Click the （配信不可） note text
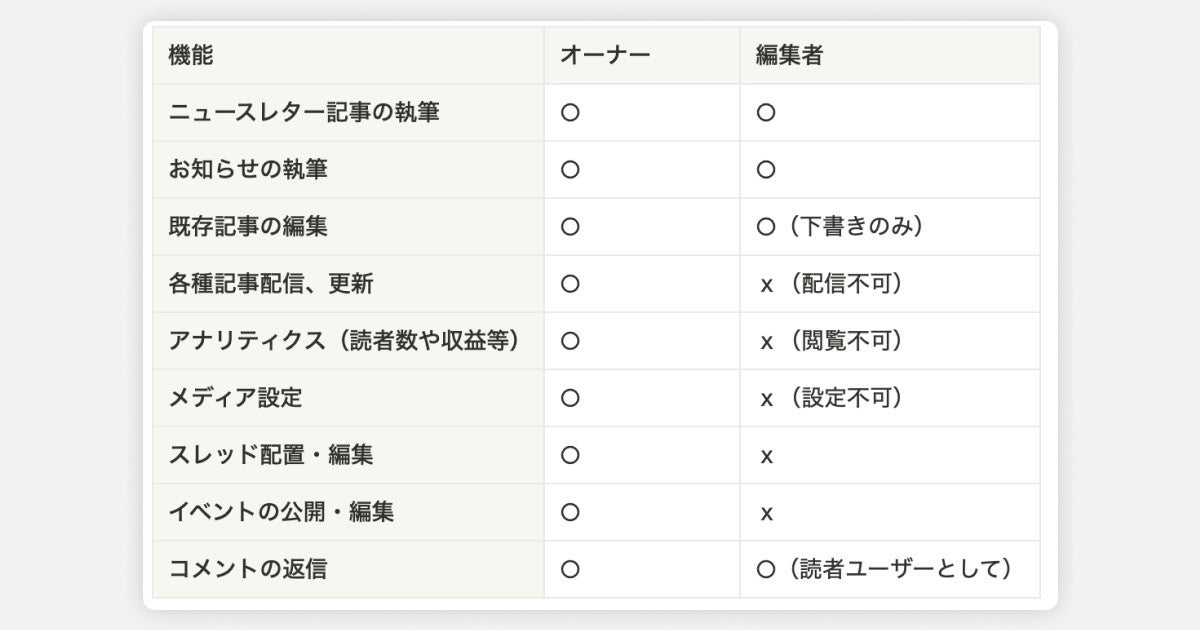The width and height of the screenshot is (1200, 630). (x=845, y=284)
